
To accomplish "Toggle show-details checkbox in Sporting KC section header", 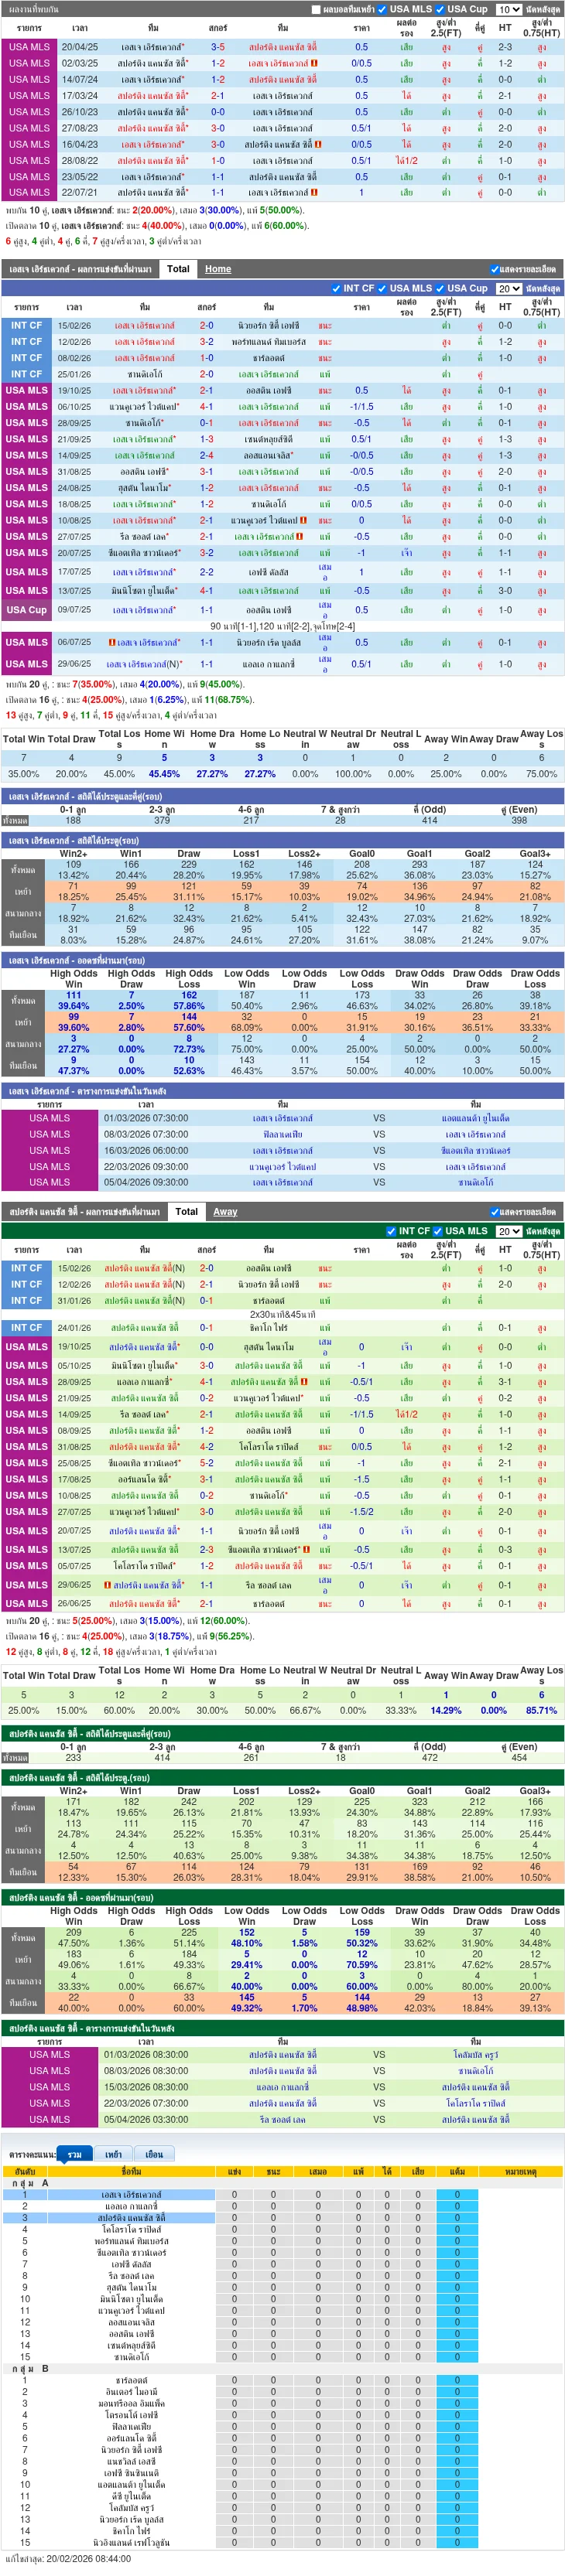I will [x=494, y=1212].
